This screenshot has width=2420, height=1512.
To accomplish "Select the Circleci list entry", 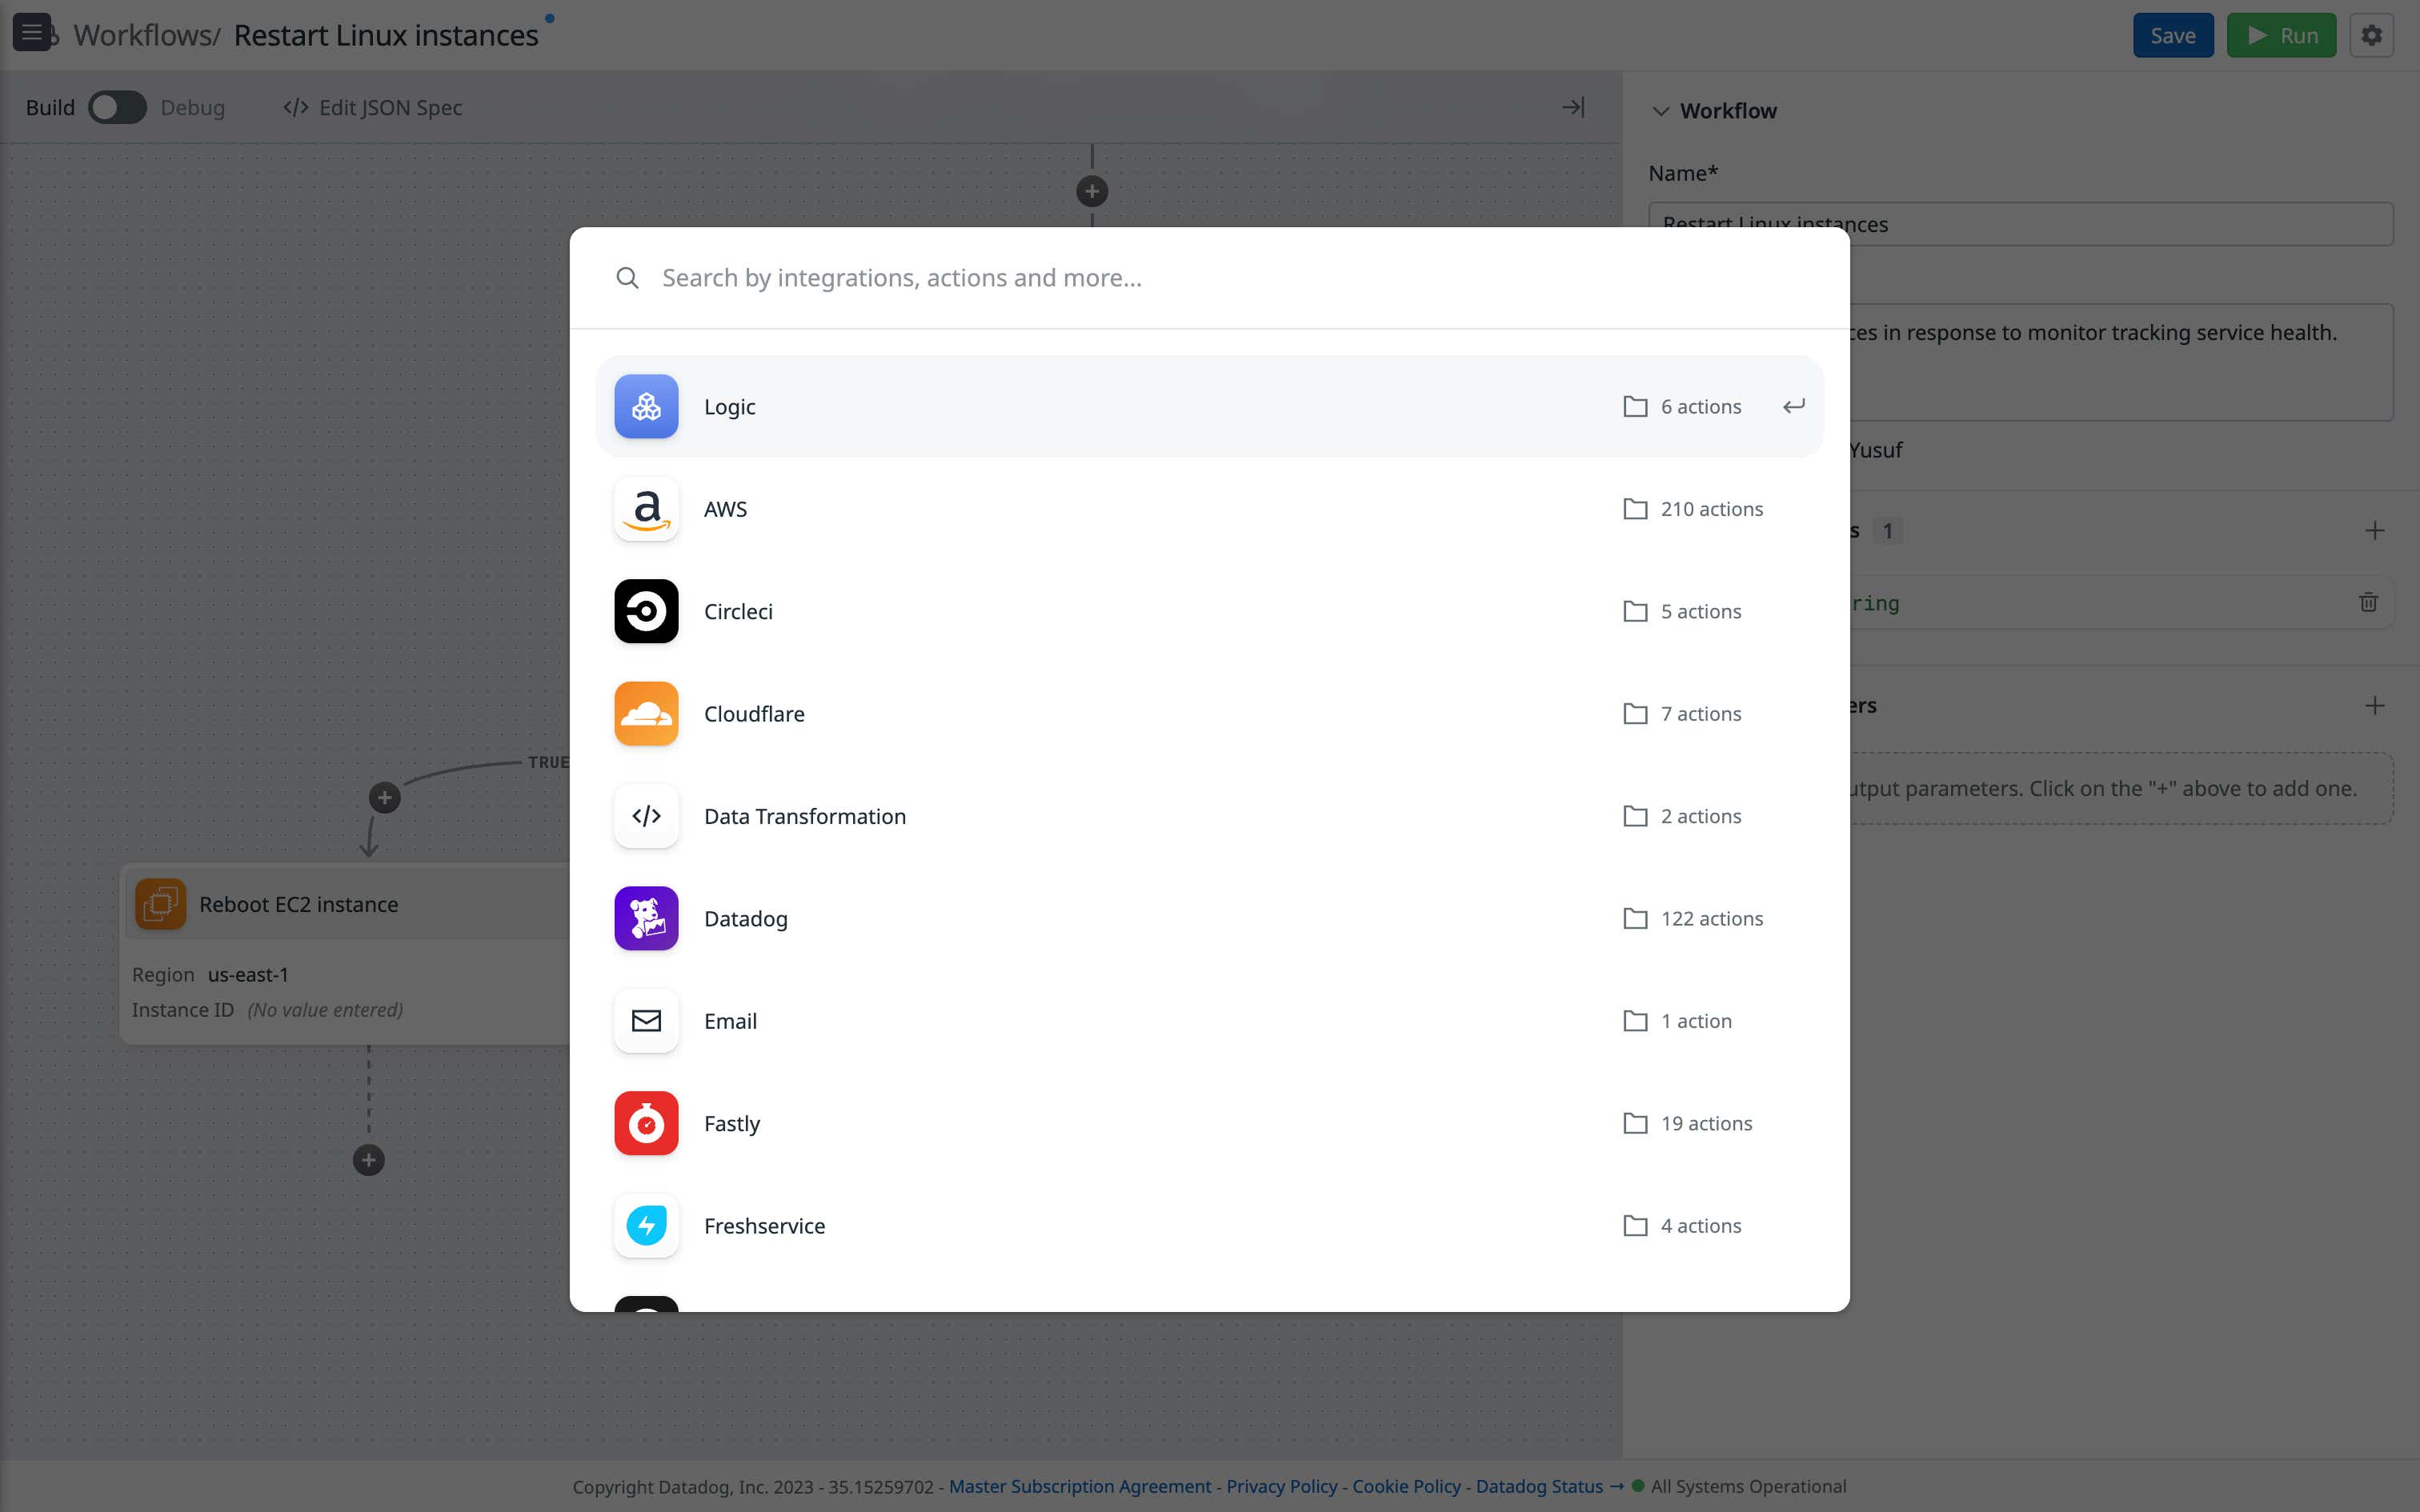I will (x=1209, y=611).
